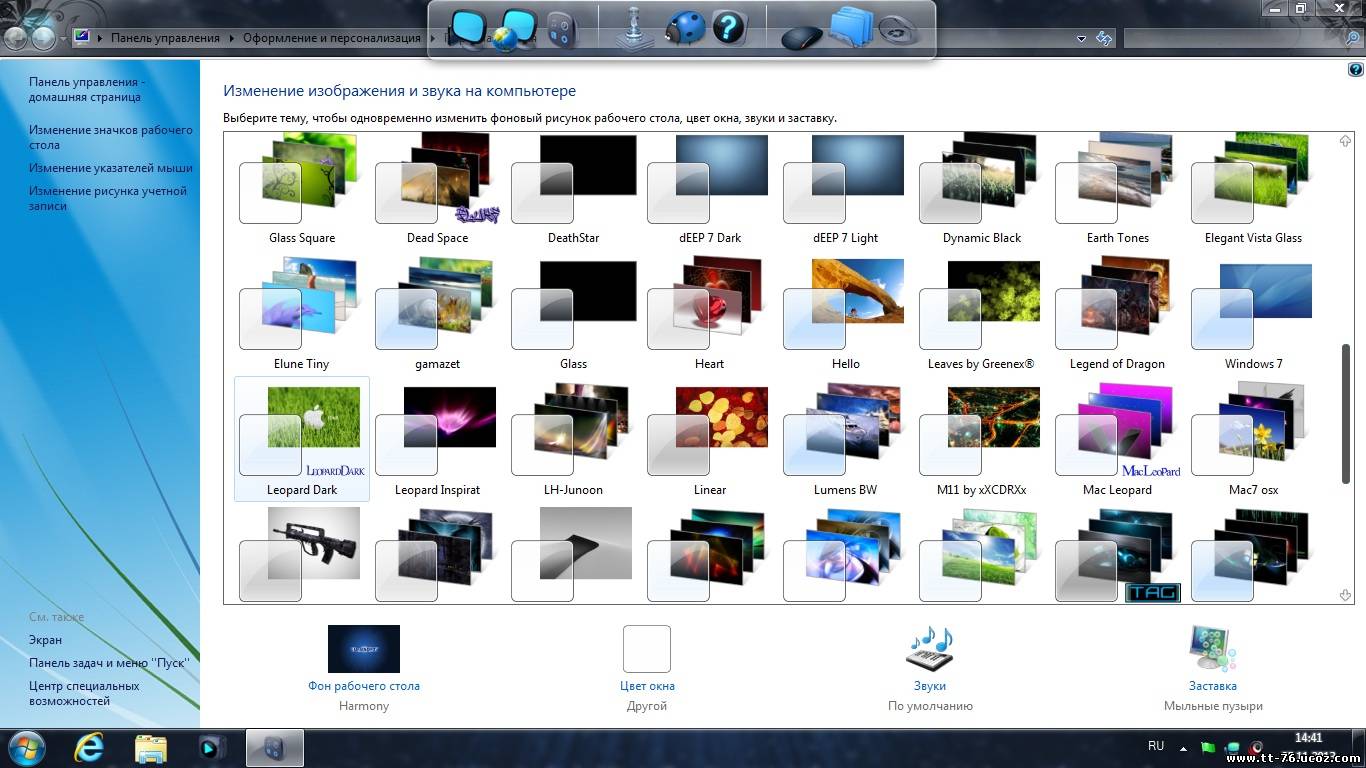Open Панель задач и меню Пуск link
This screenshot has width=1366, height=768.
pyautogui.click(x=109, y=663)
